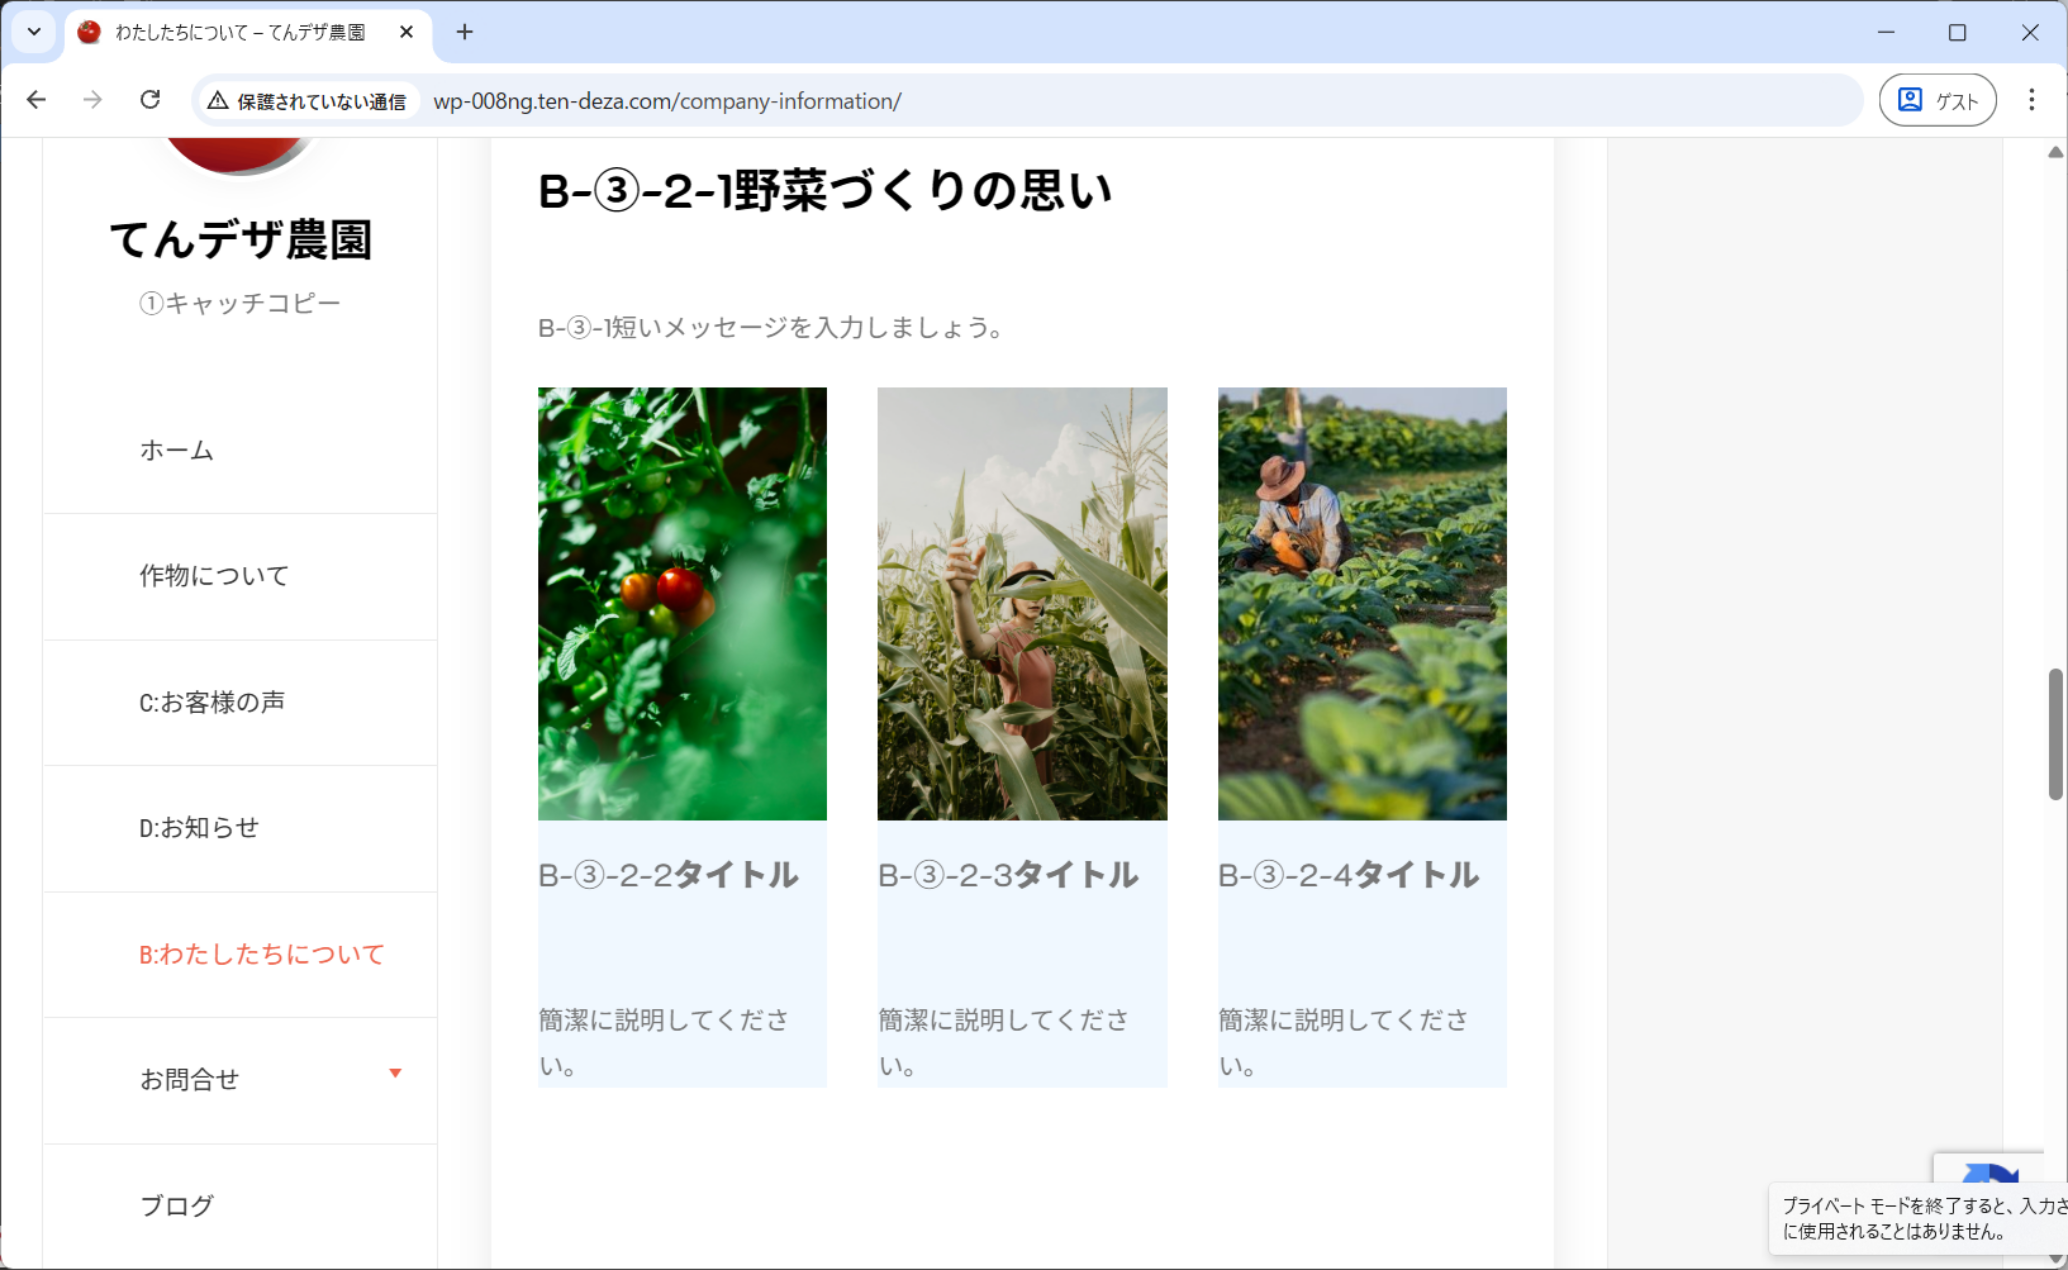Click the tomato plant photo
2068x1270 pixels.
coord(682,603)
